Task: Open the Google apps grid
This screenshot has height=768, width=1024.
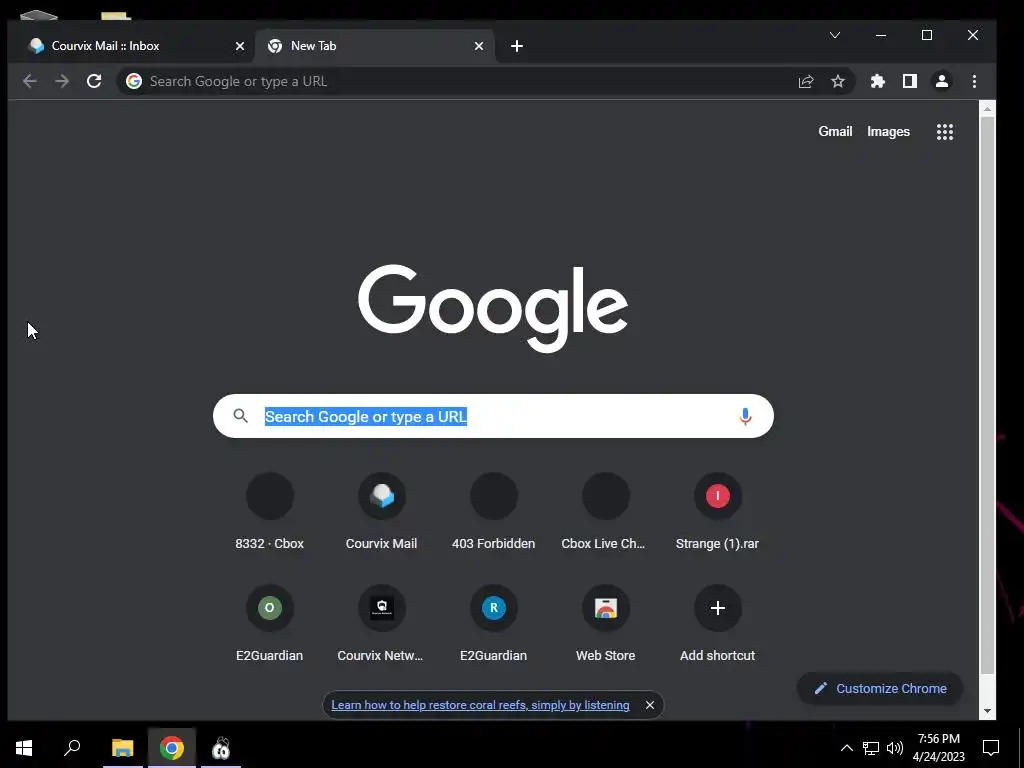Action: (x=944, y=132)
